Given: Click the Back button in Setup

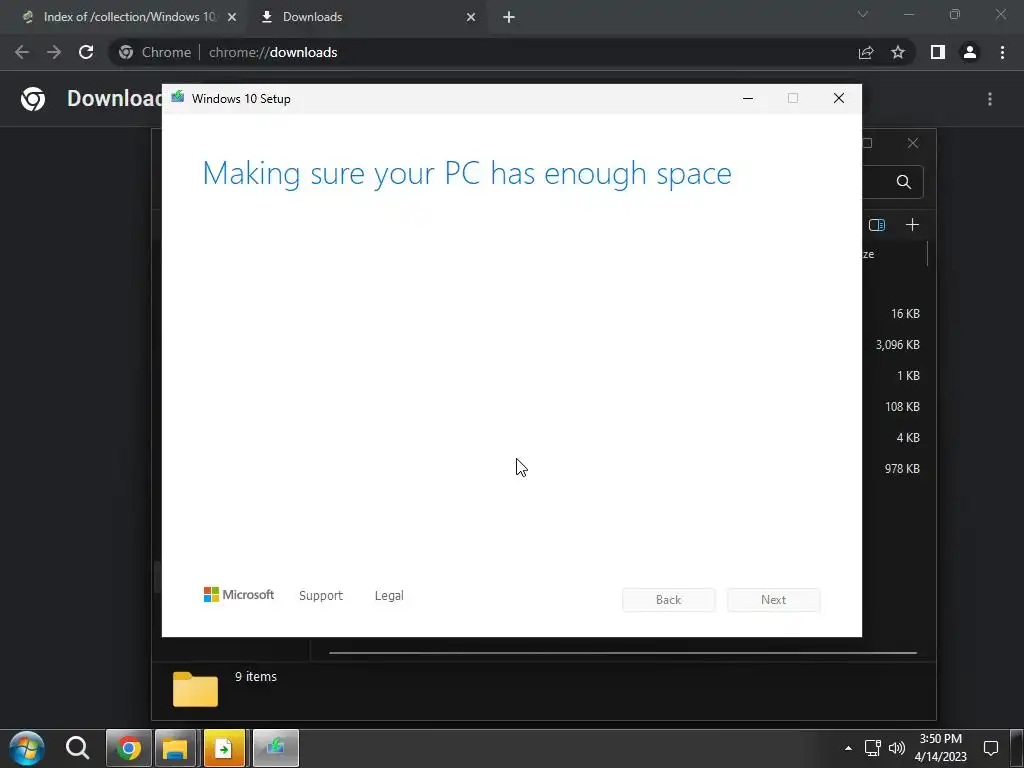Looking at the screenshot, I should [x=669, y=600].
